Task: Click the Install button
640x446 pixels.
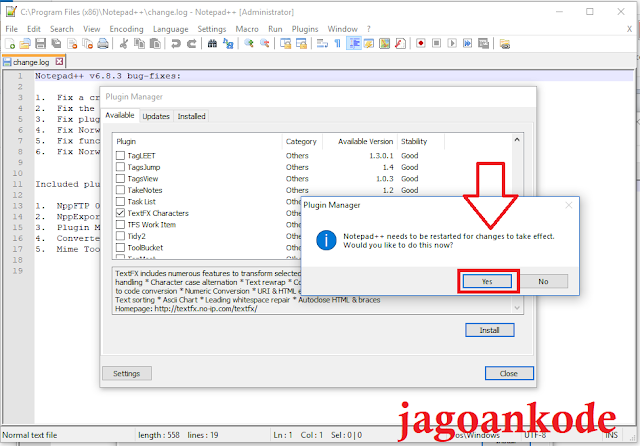Action: click(489, 330)
